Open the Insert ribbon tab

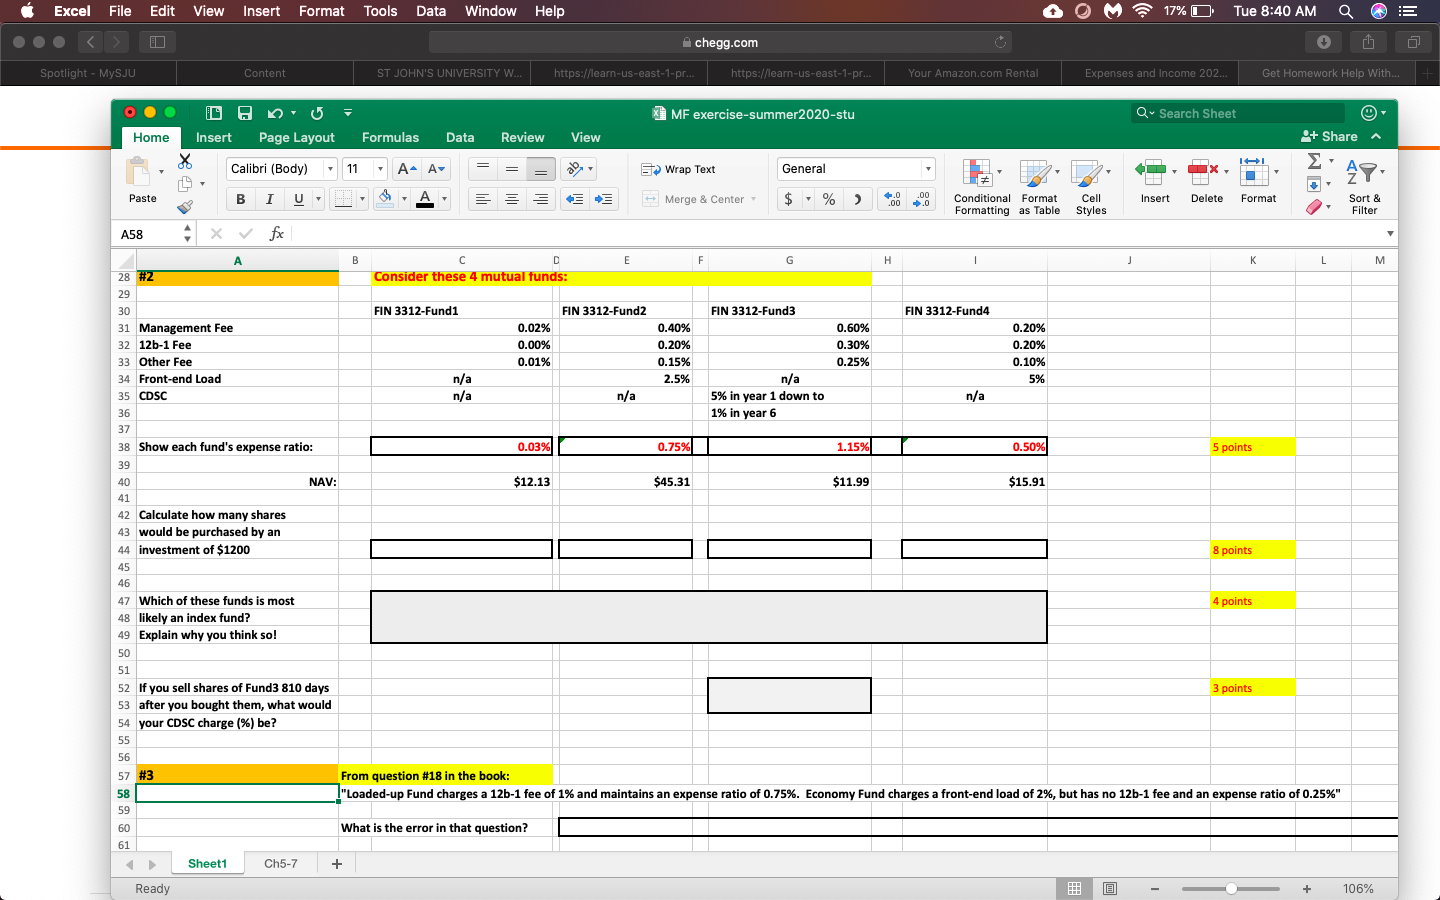(x=213, y=137)
